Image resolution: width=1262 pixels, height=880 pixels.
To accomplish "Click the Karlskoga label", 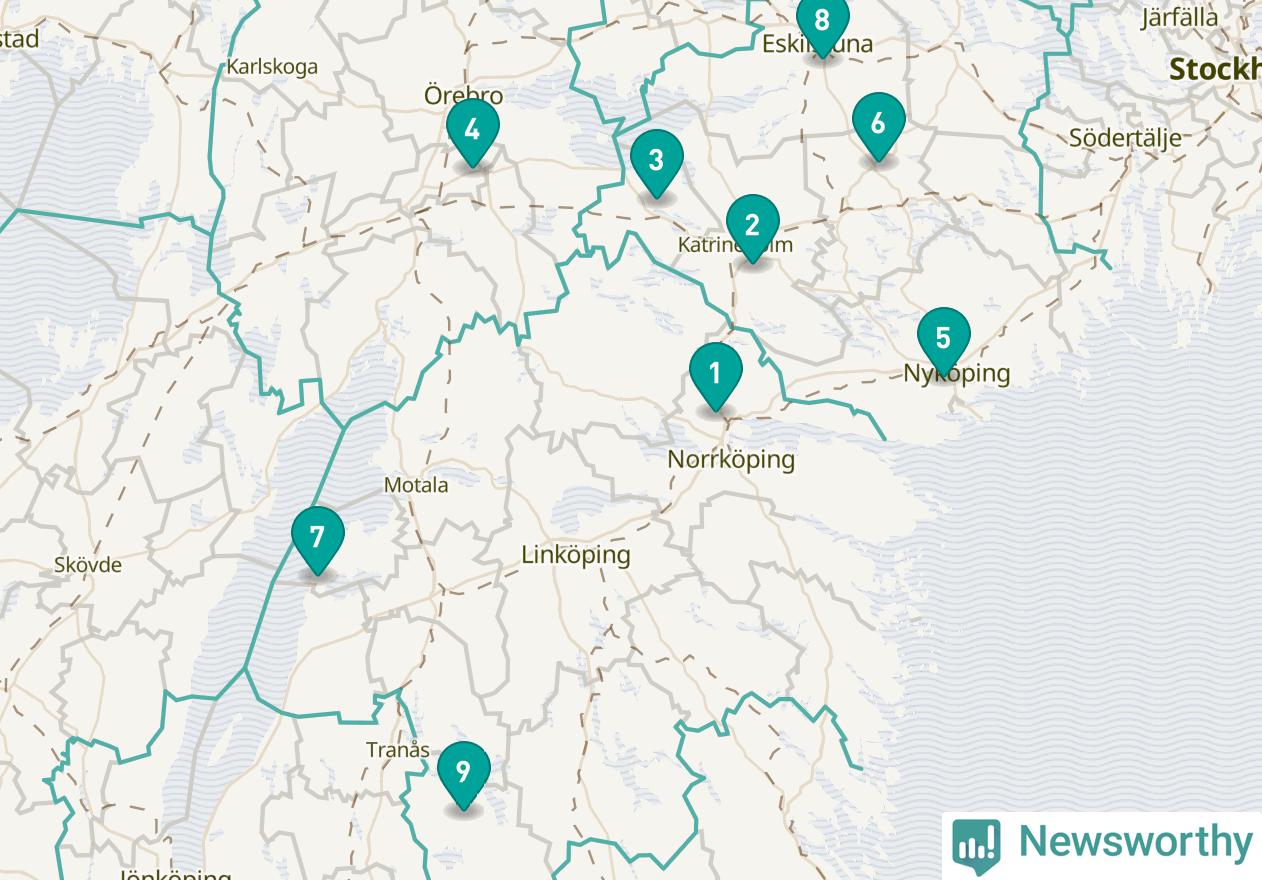I will click(272, 67).
